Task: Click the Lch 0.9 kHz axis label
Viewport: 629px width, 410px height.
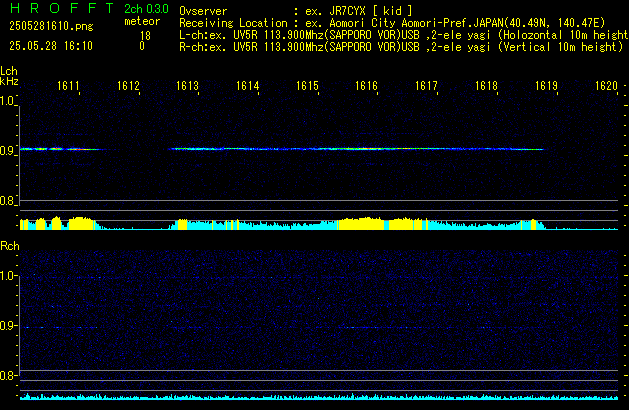Action: (7, 151)
